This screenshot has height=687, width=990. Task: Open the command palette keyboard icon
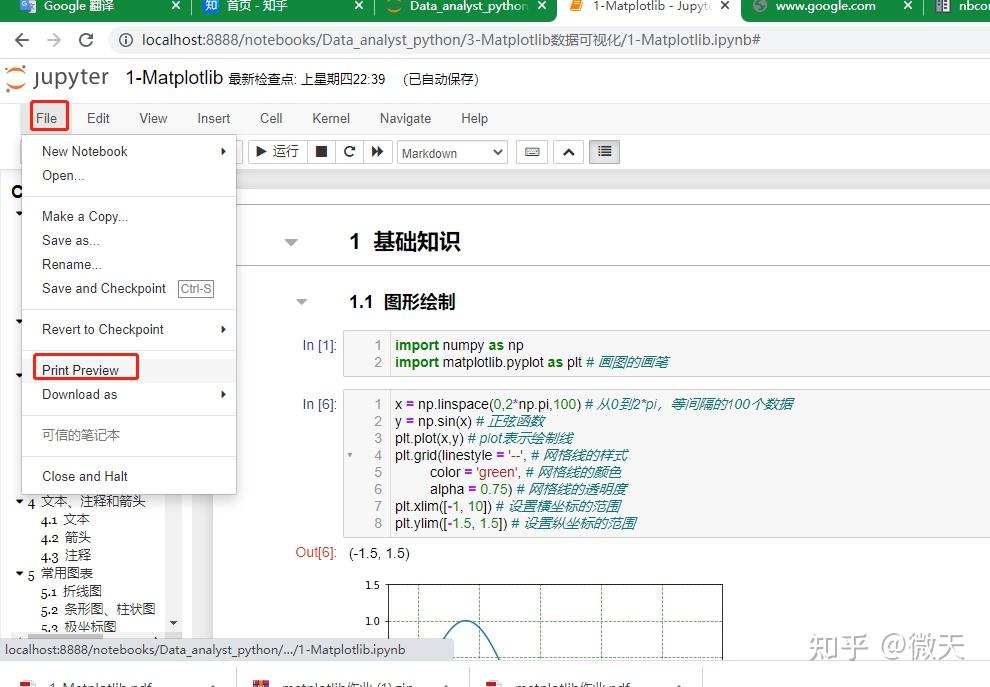click(x=531, y=151)
